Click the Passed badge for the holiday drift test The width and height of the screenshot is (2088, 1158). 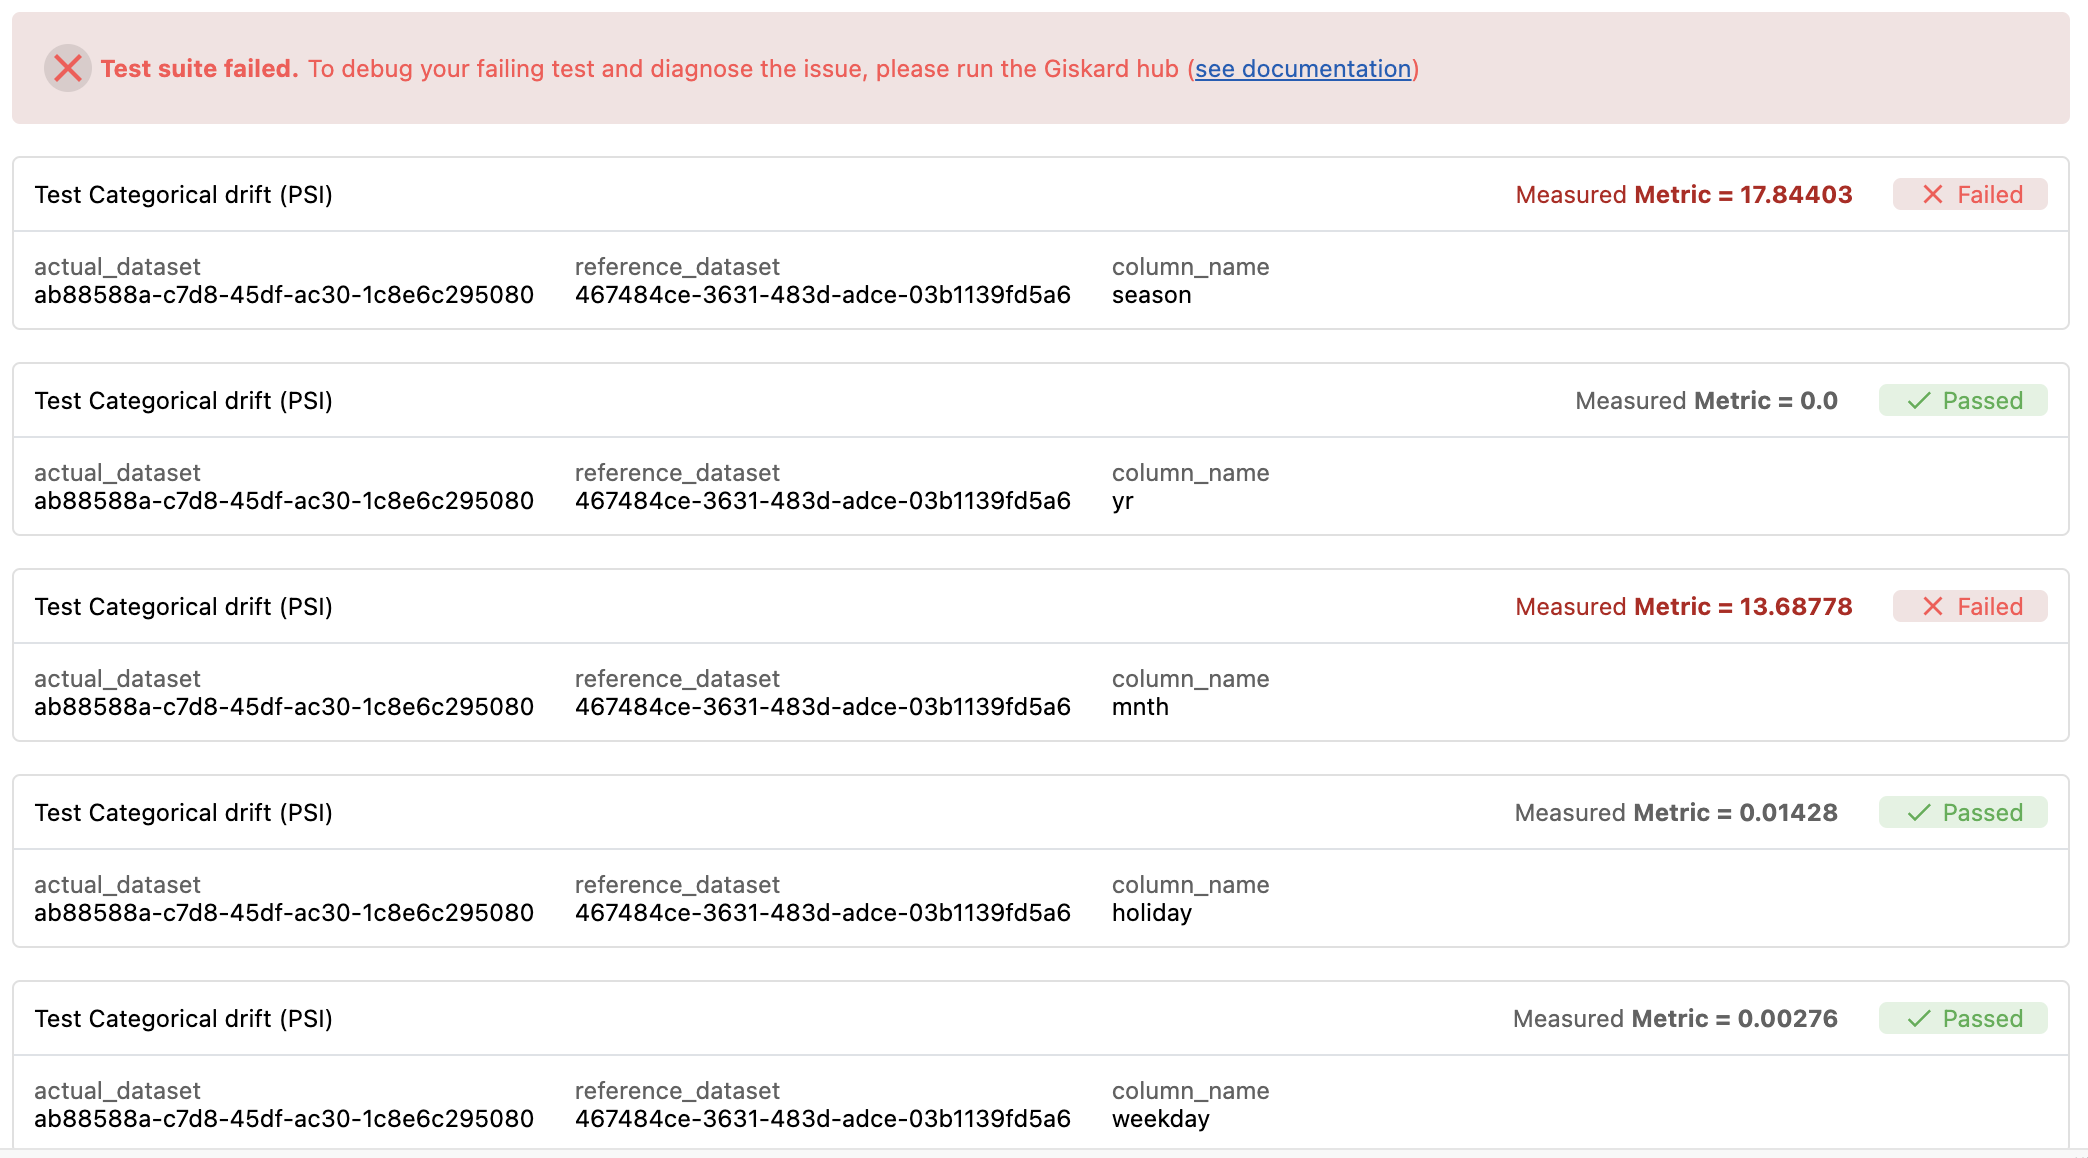click(x=1962, y=812)
